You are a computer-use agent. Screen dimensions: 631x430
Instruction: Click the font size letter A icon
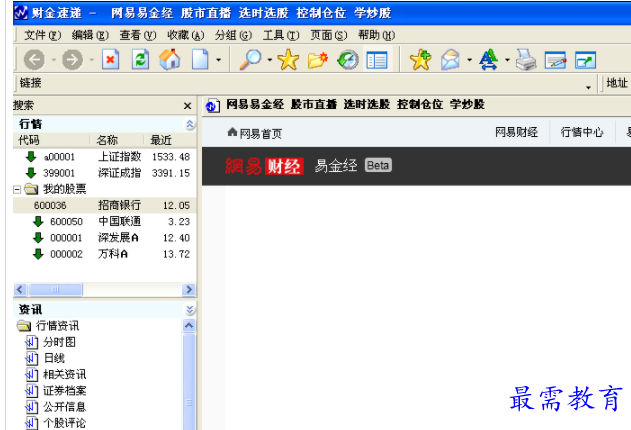[x=489, y=60]
